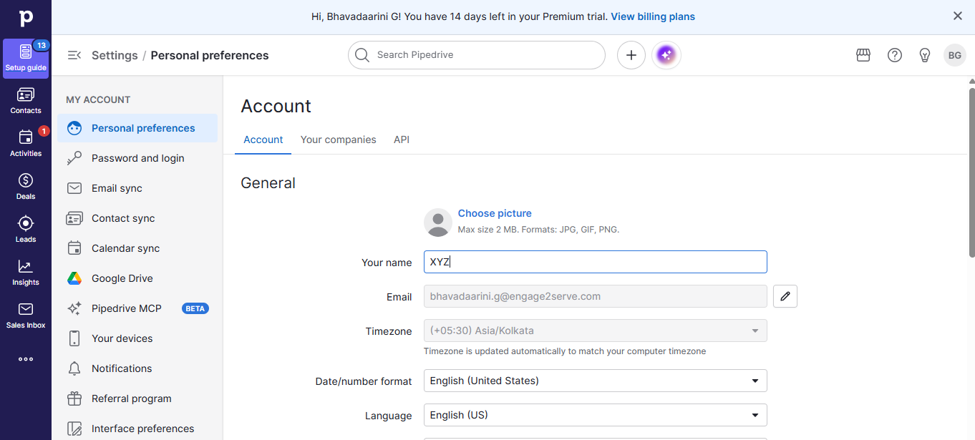Screen dimensions: 975x440
Task: Switch to Your companies tab
Action: point(338,140)
